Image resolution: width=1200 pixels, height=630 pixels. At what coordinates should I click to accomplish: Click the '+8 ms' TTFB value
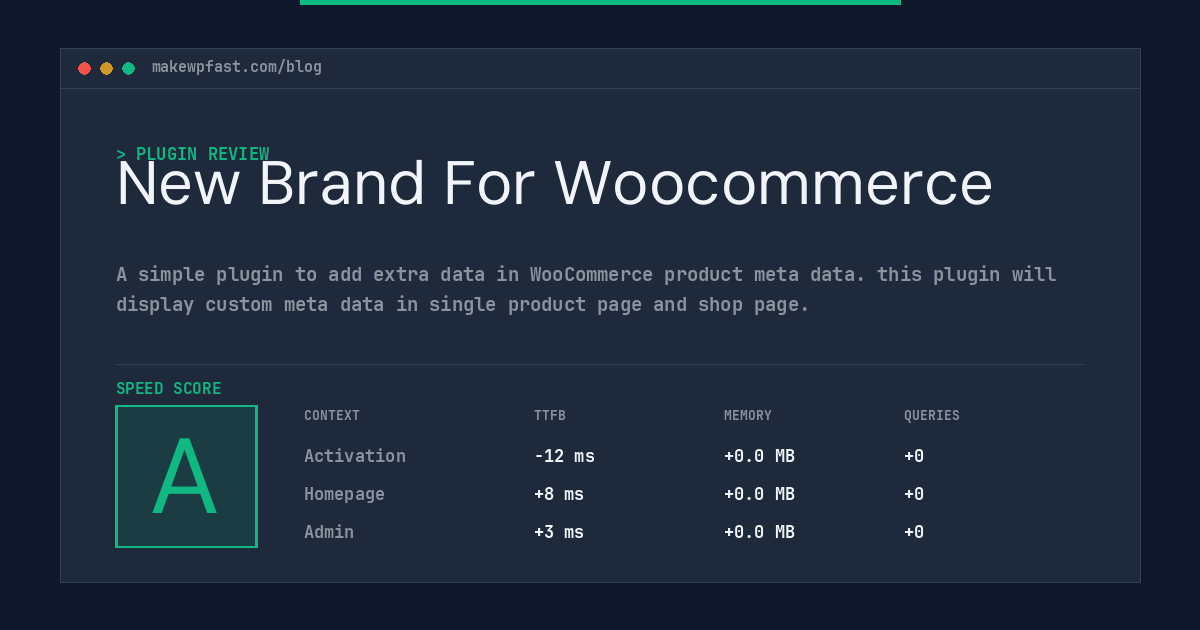559,494
